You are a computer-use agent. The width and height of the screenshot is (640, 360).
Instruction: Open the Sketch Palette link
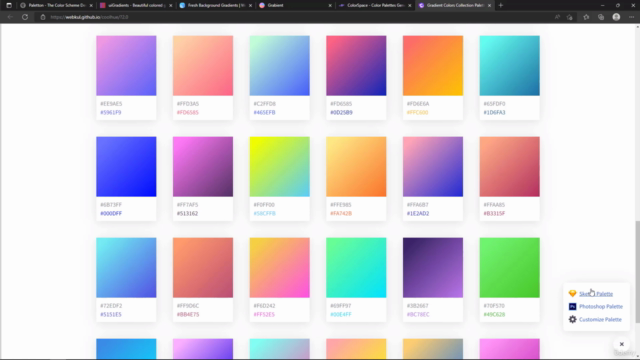(596, 293)
